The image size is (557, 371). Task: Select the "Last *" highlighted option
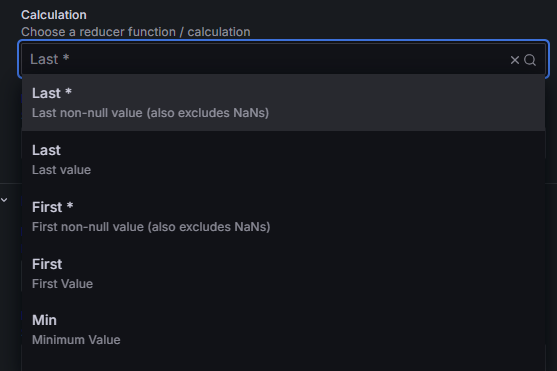point(283,103)
